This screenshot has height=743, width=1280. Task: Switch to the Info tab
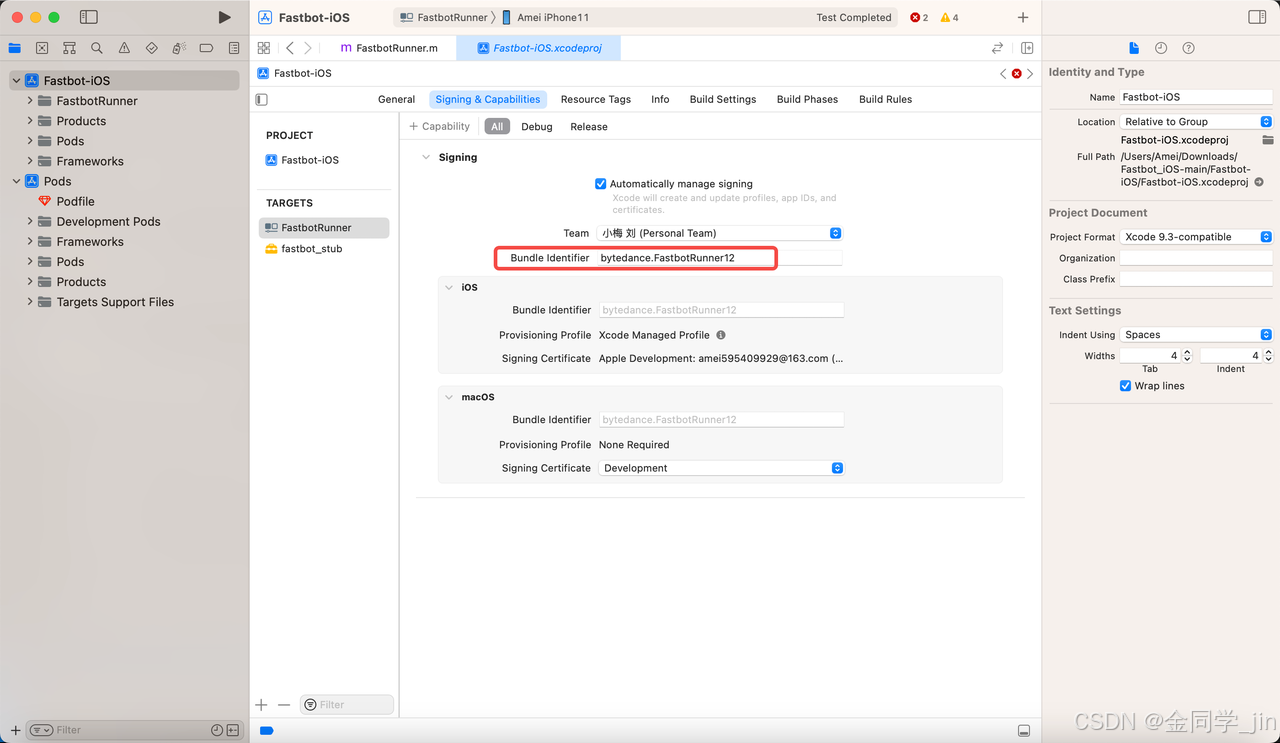660,99
